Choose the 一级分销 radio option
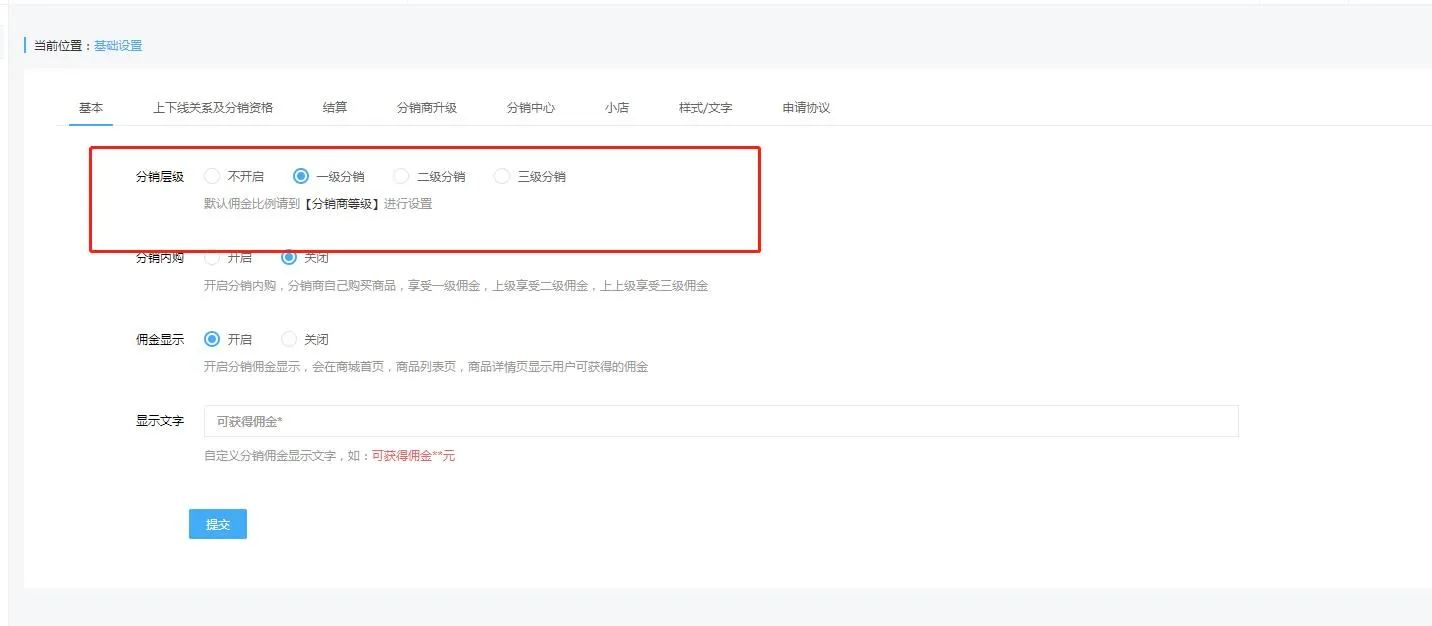The height and width of the screenshot is (626, 1432). tap(301, 177)
